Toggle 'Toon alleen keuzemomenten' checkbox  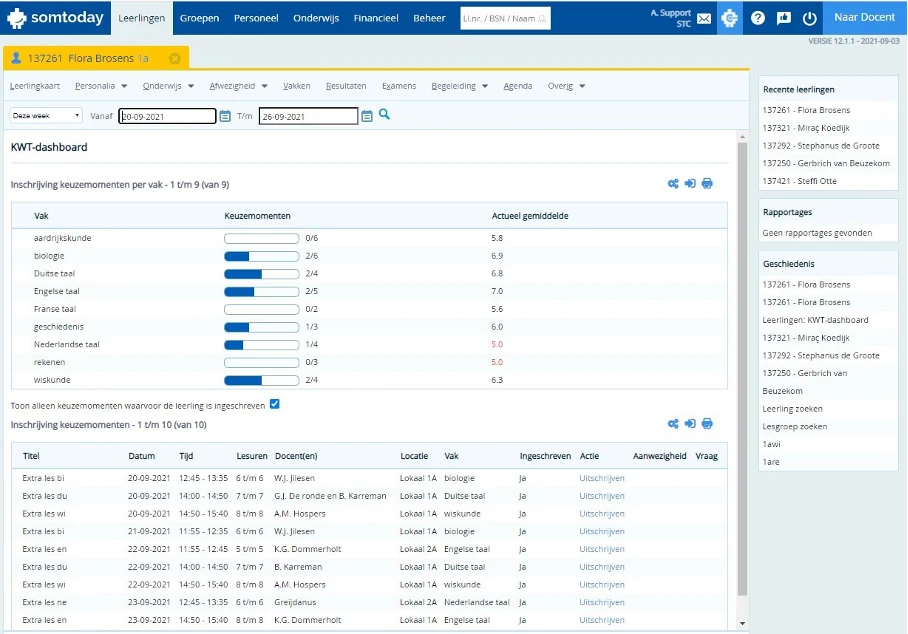275,404
